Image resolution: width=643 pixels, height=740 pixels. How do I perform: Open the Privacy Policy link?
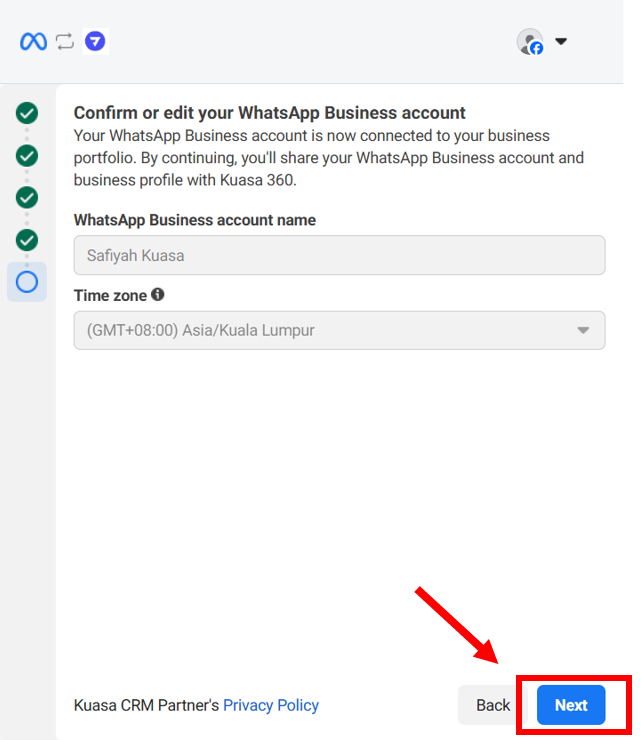point(271,705)
